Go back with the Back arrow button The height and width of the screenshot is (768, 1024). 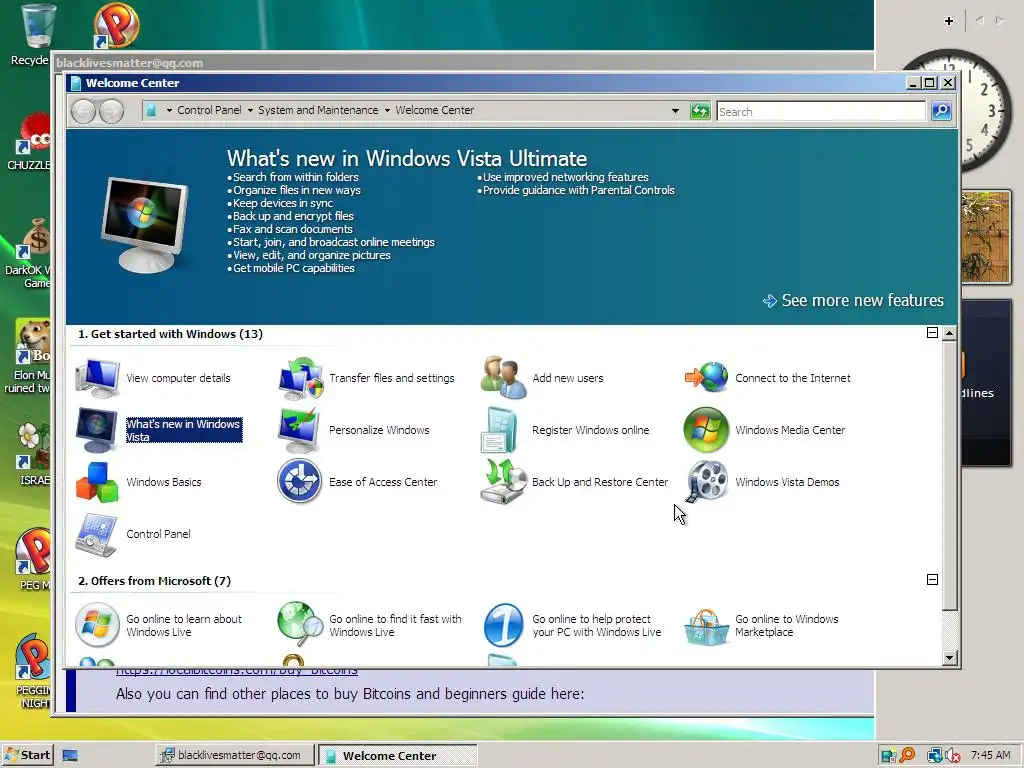click(x=84, y=111)
